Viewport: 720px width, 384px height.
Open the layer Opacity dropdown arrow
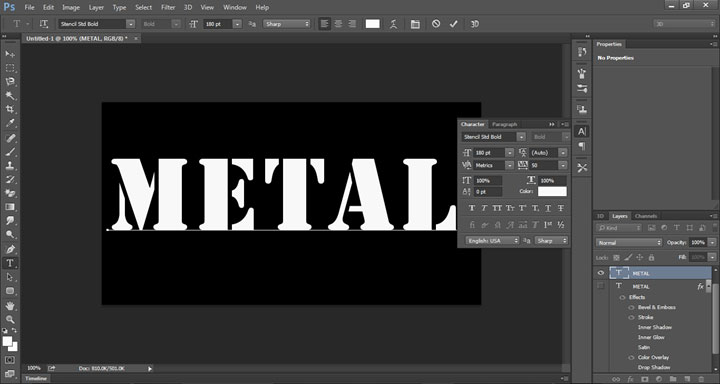pyautogui.click(x=712, y=243)
